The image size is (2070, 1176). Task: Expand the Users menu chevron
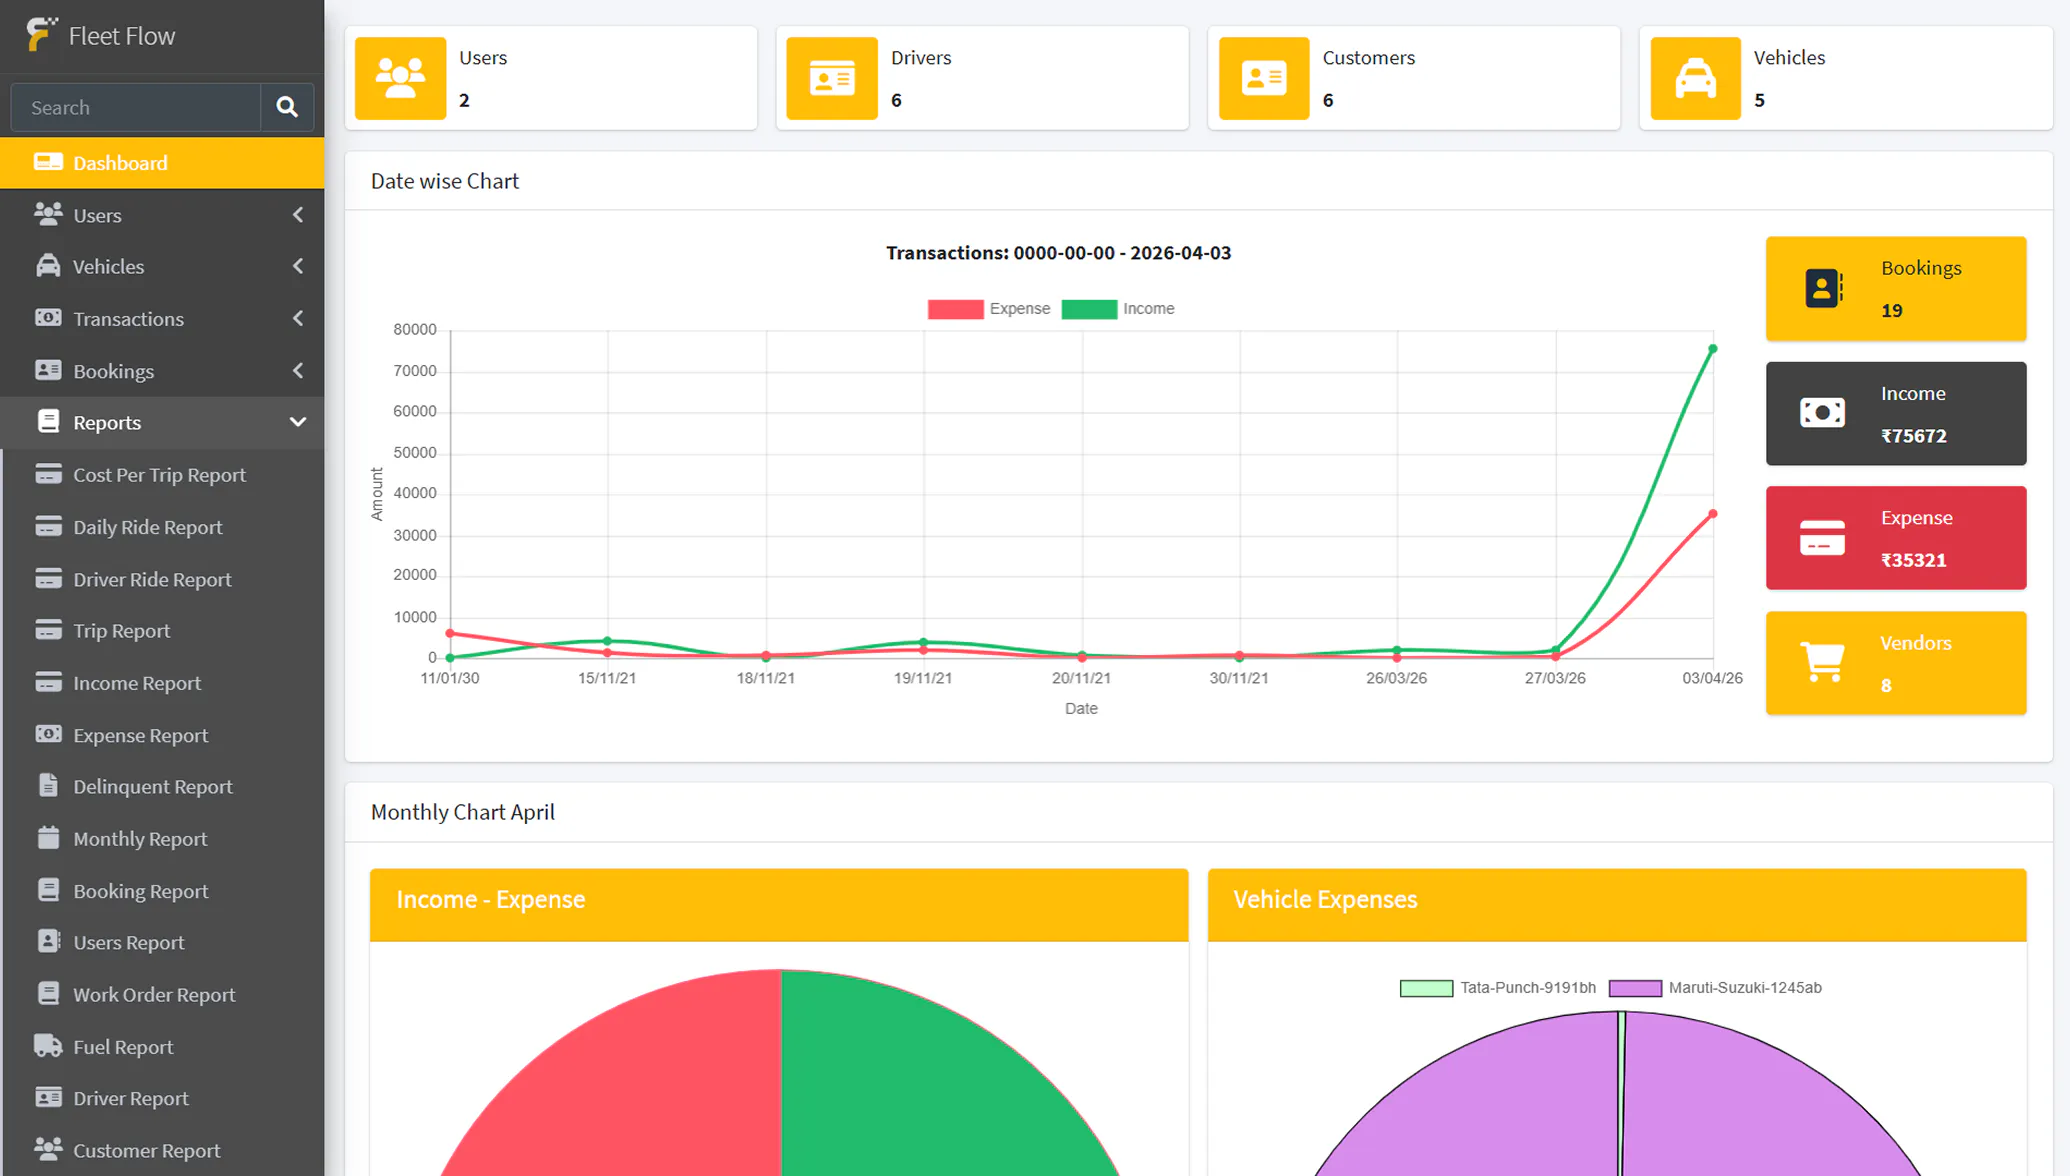298,215
